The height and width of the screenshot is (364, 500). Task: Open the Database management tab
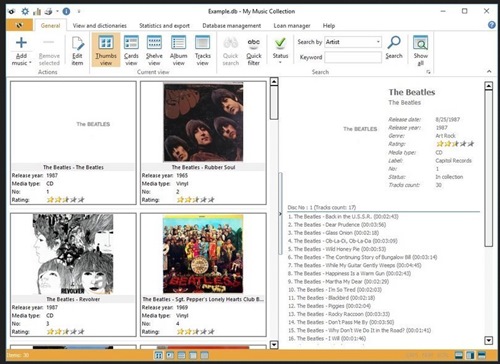pyautogui.click(x=232, y=26)
